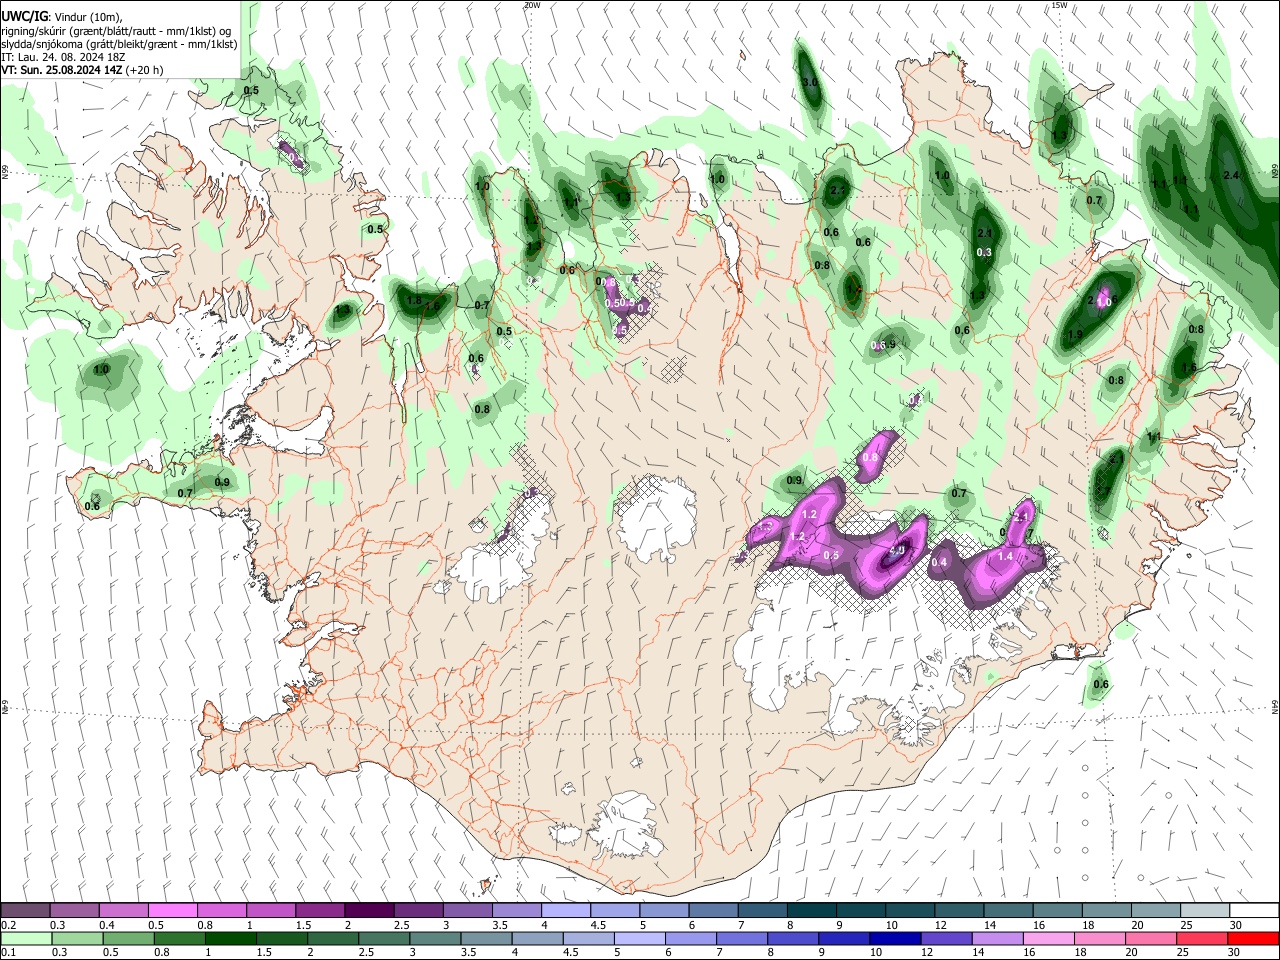Click the 'slydda/snjókoma' legend description line
This screenshot has width=1280, height=960.
point(119,44)
